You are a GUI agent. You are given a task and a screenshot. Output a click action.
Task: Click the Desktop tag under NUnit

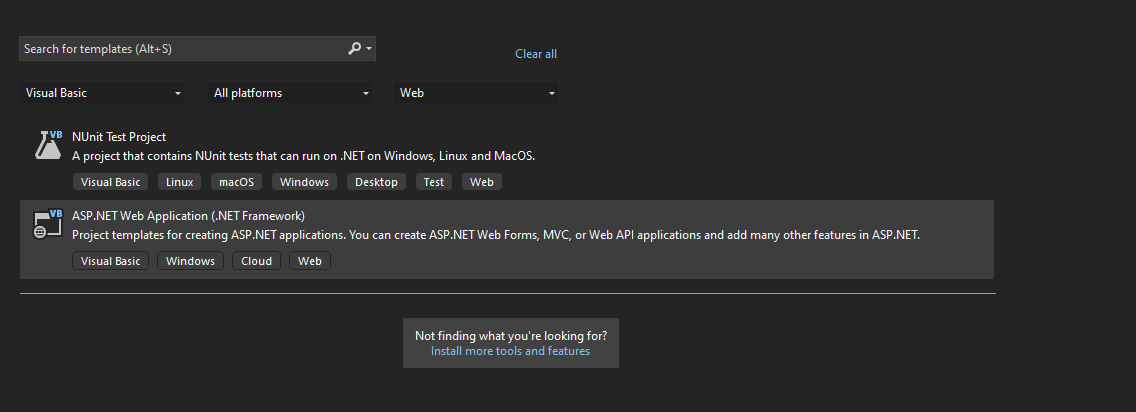pos(377,182)
